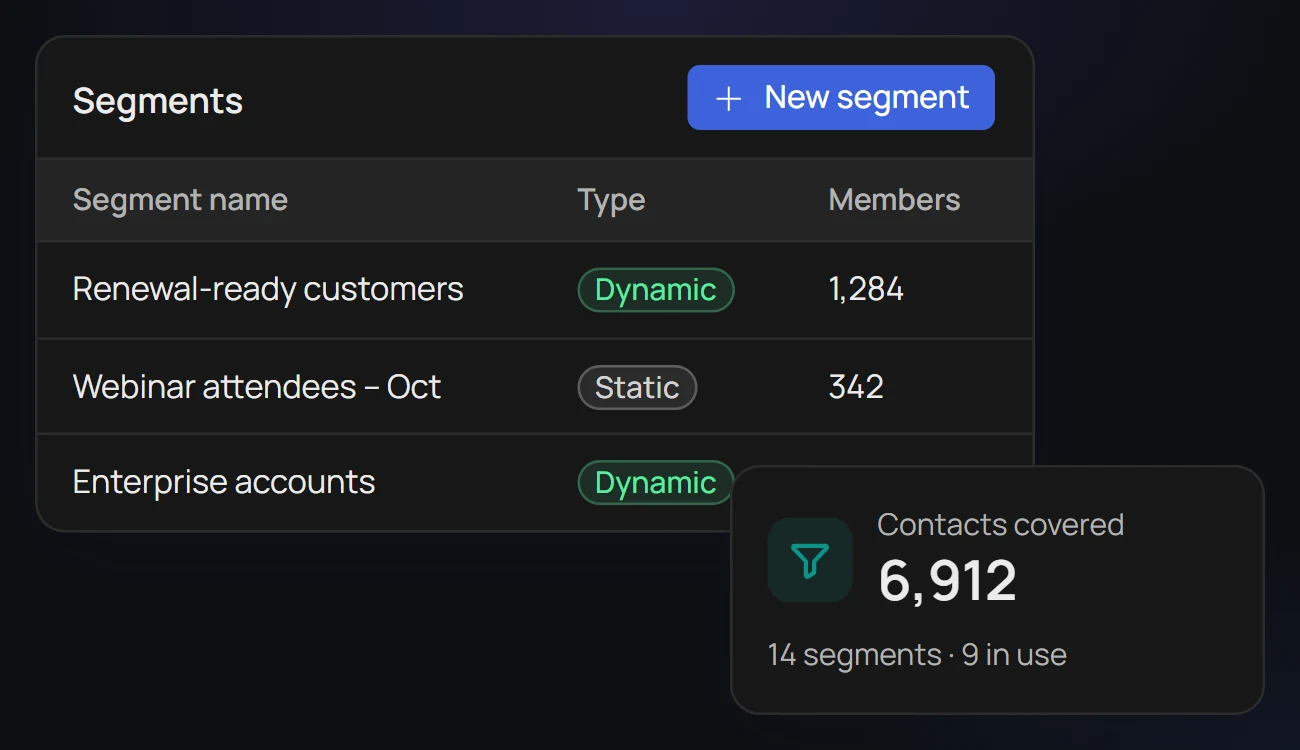Click the Static badge for Webinar attendees

tap(637, 387)
